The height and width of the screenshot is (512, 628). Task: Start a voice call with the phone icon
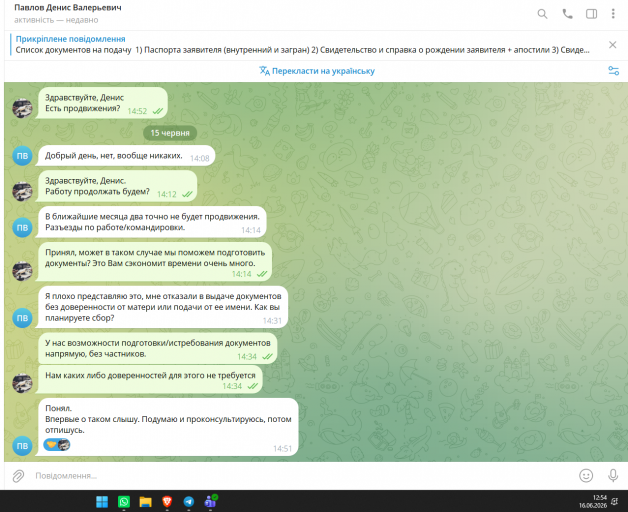(x=567, y=14)
